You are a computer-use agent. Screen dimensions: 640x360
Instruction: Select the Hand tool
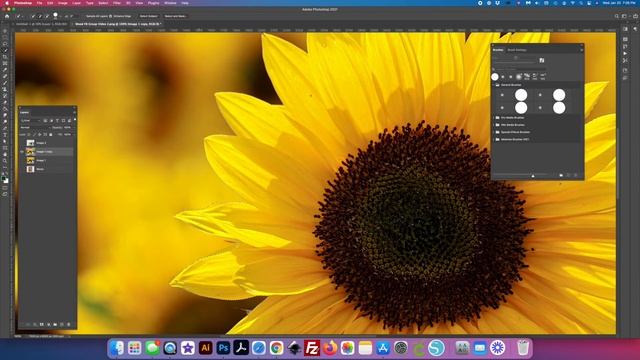[5, 154]
